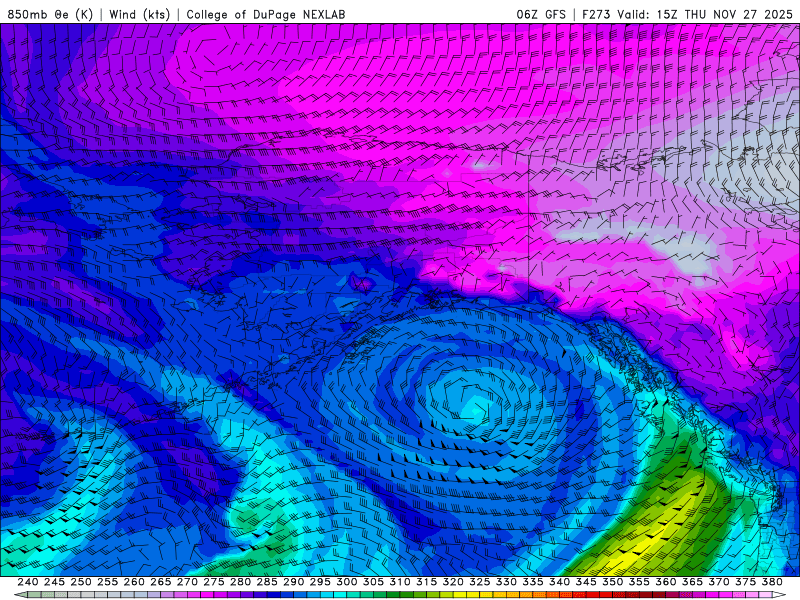Click the 290 value on color scale
The image size is (800, 600).
tap(293, 582)
